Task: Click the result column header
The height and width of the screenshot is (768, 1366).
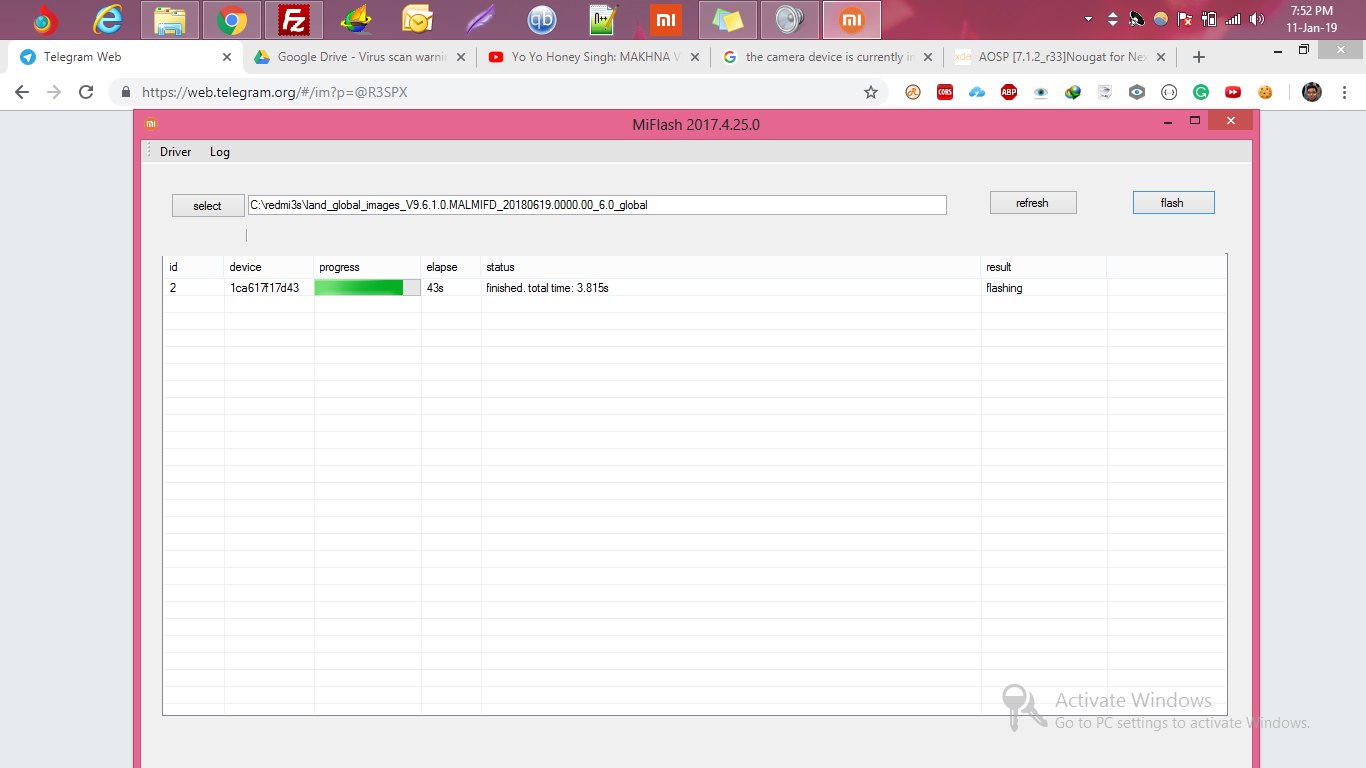Action: 1043,267
